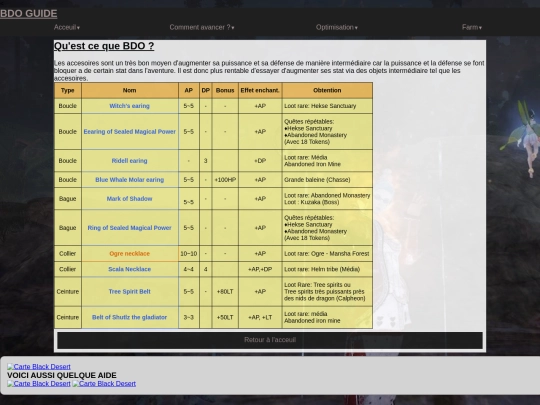Click Loot rare: Helm tribe (Média) cell
Viewport: 540px width, 405px height.
pos(327,269)
